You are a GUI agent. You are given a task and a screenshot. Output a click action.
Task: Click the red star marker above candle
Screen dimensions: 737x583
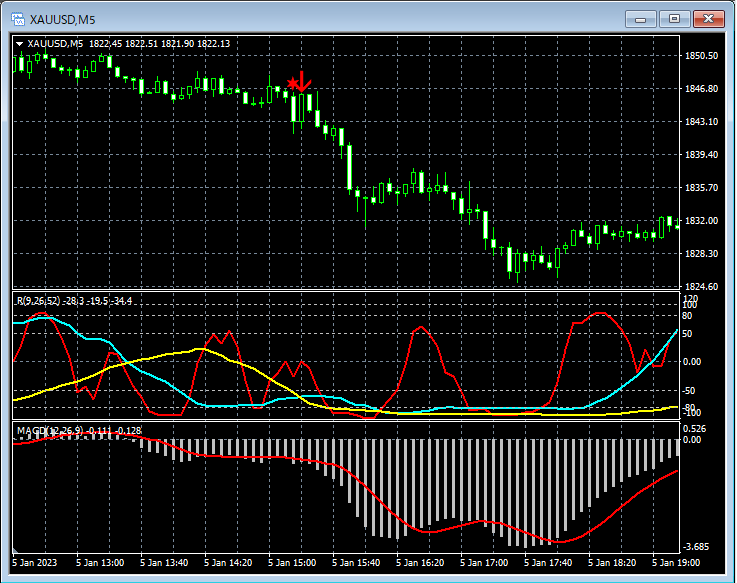click(x=292, y=83)
